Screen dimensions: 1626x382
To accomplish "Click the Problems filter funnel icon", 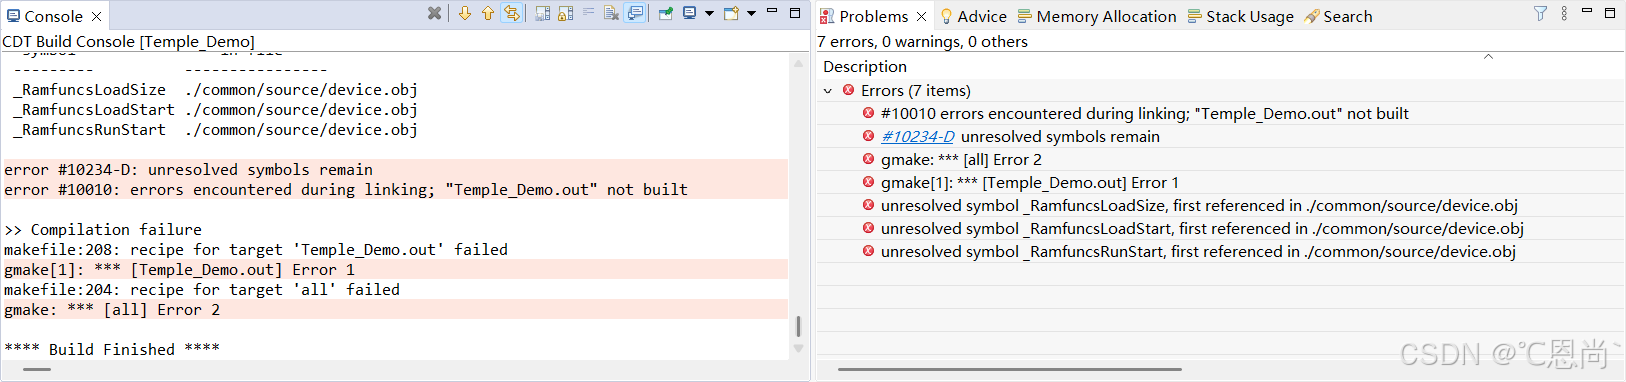I will click(x=1540, y=13).
